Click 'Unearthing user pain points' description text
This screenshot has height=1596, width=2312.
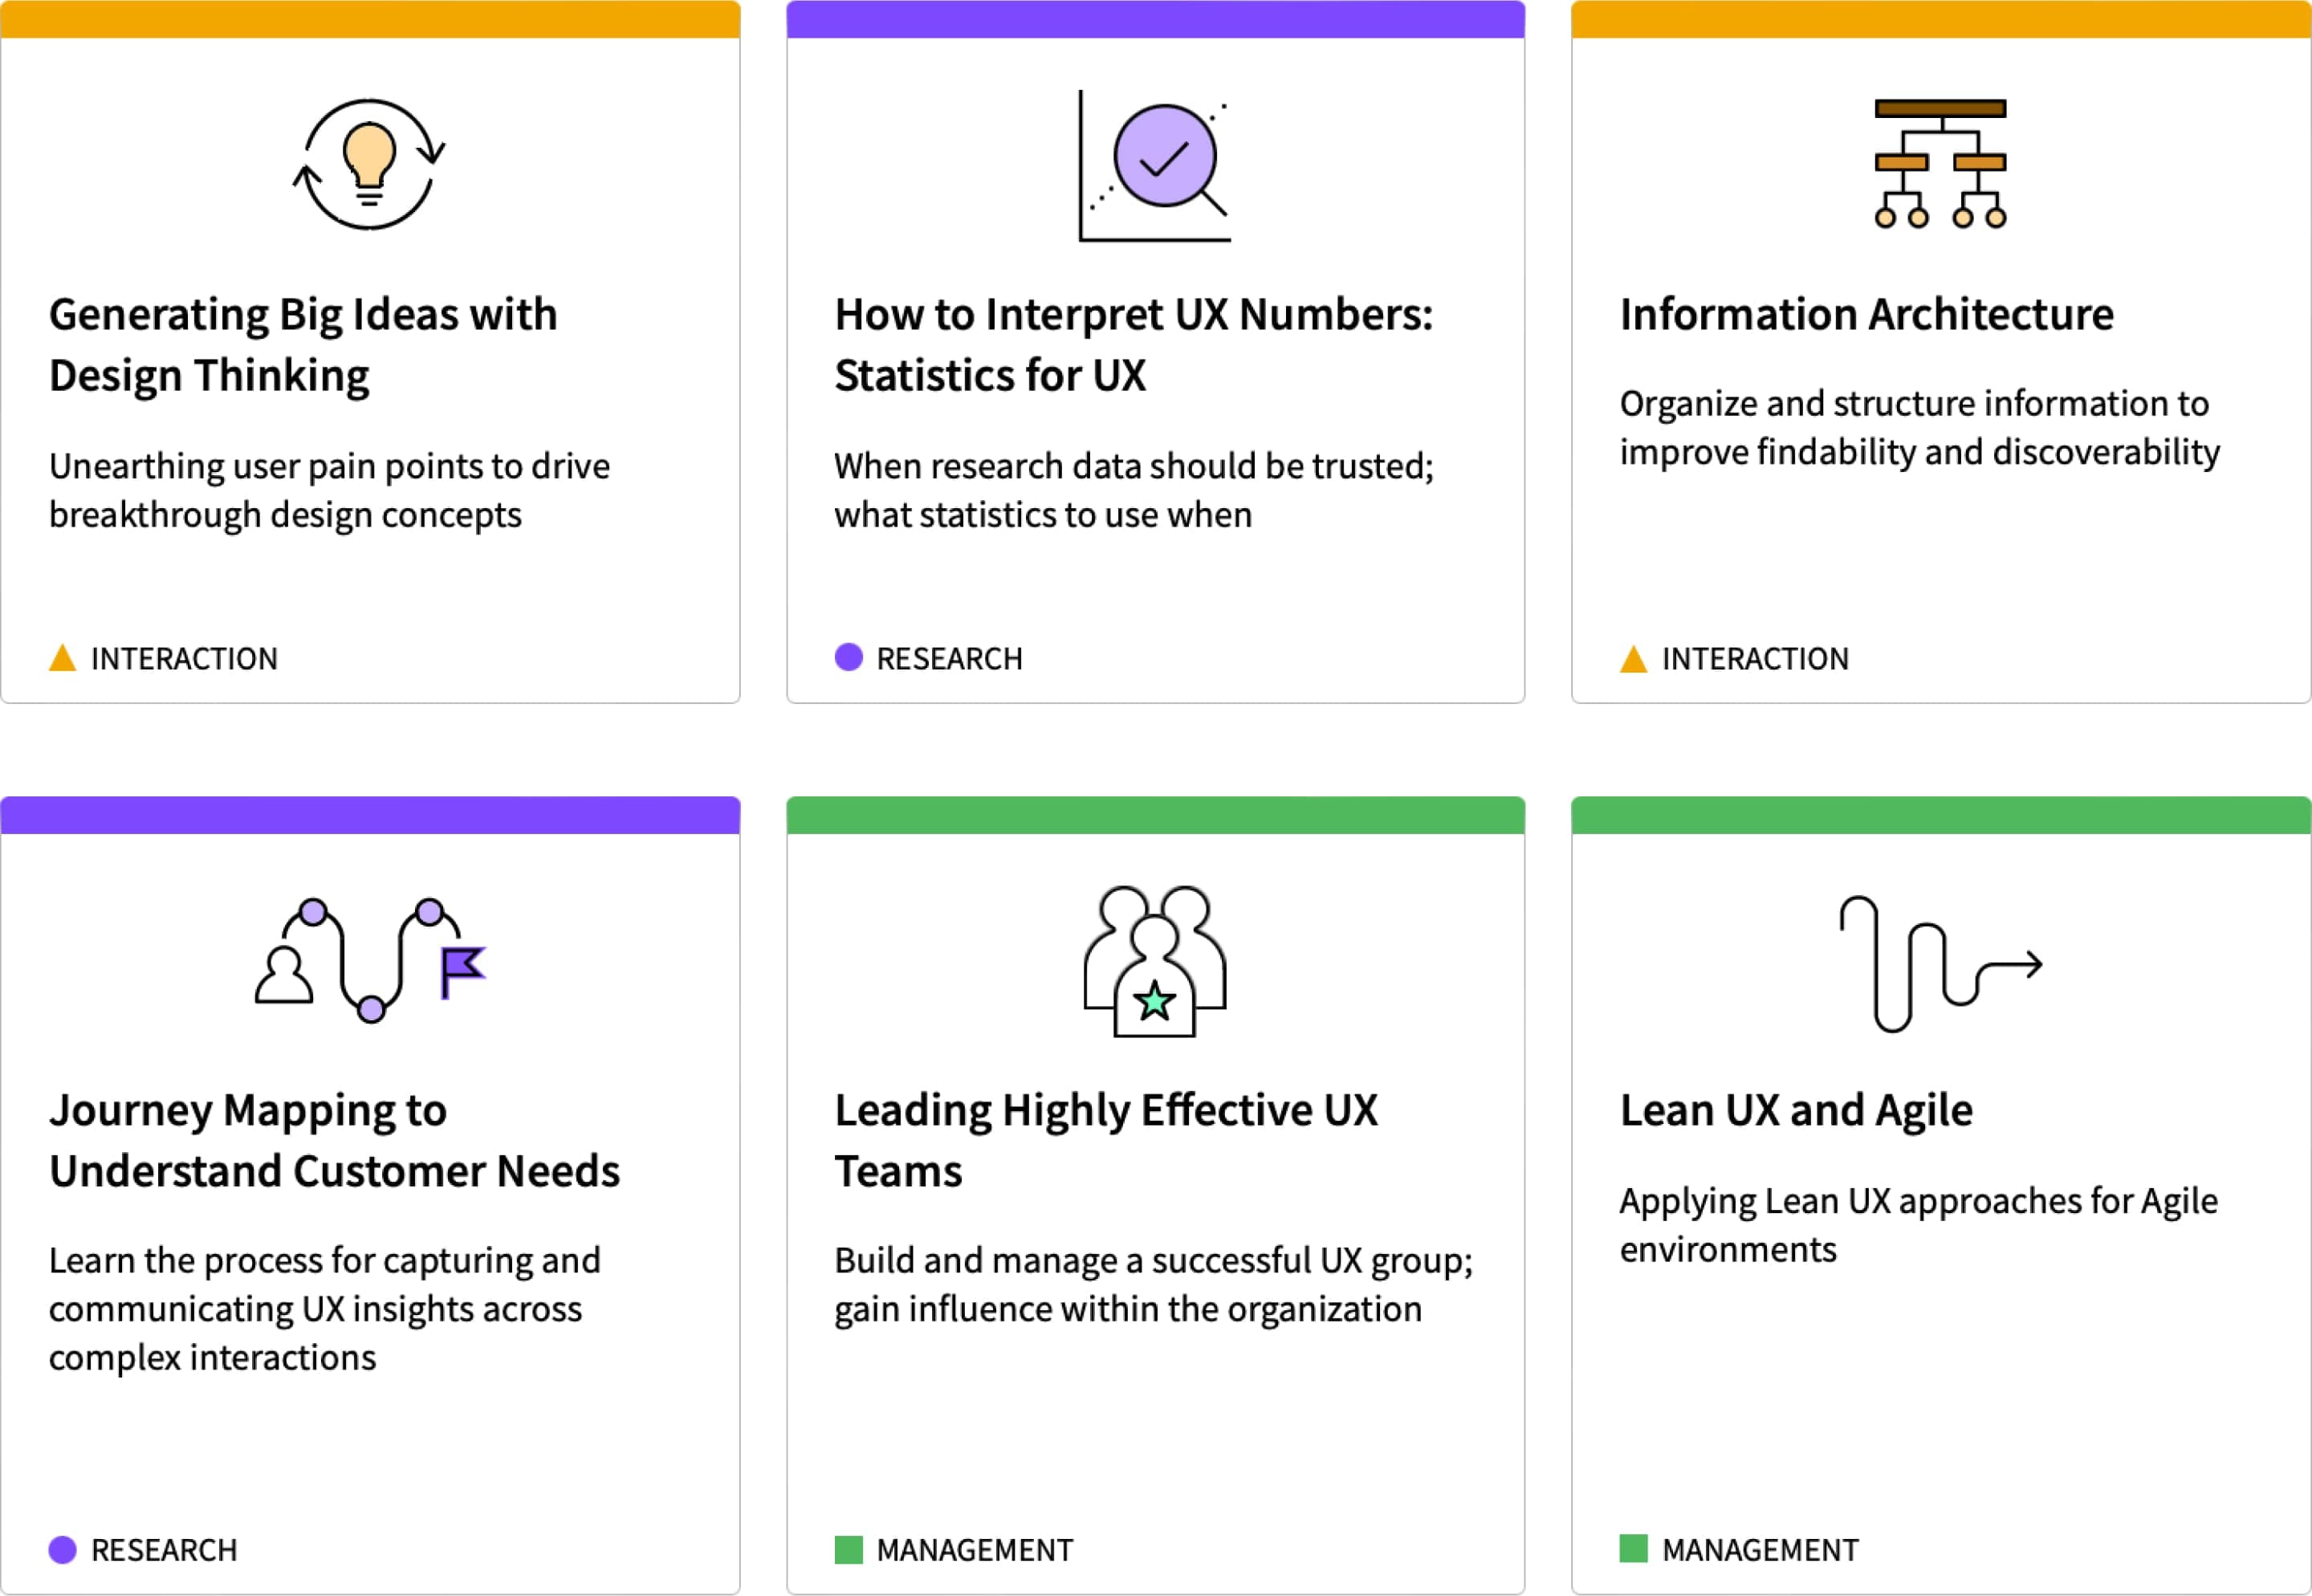click(329, 491)
